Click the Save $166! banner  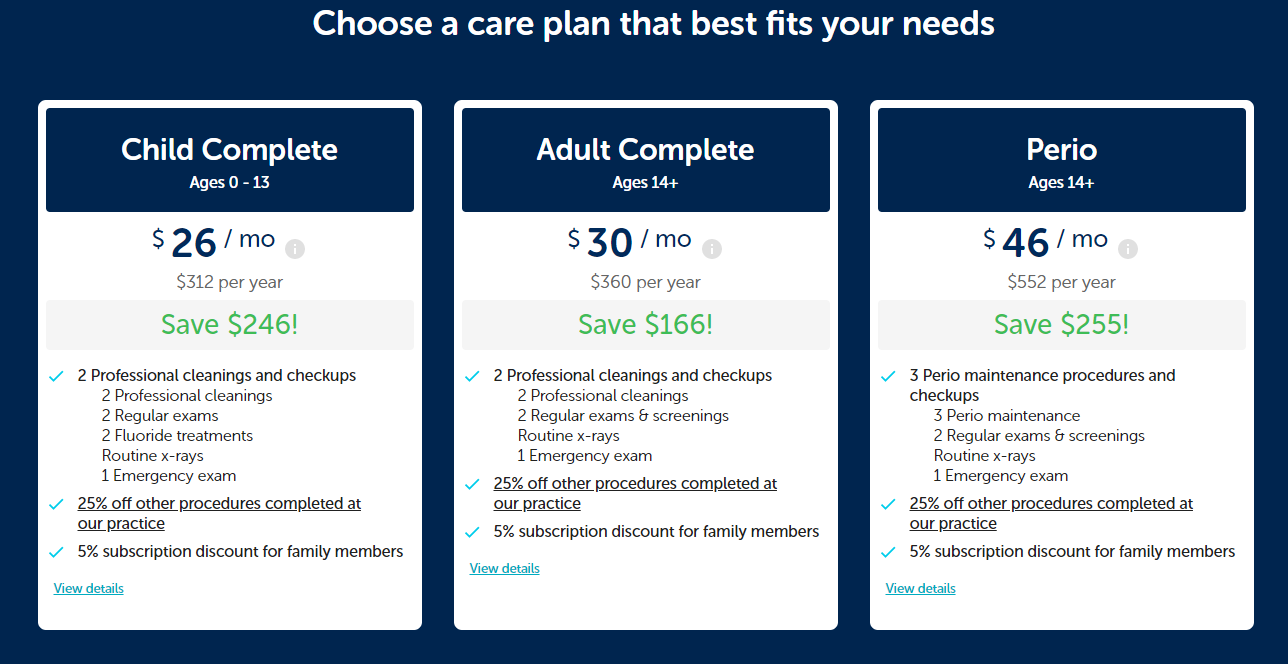click(x=646, y=325)
